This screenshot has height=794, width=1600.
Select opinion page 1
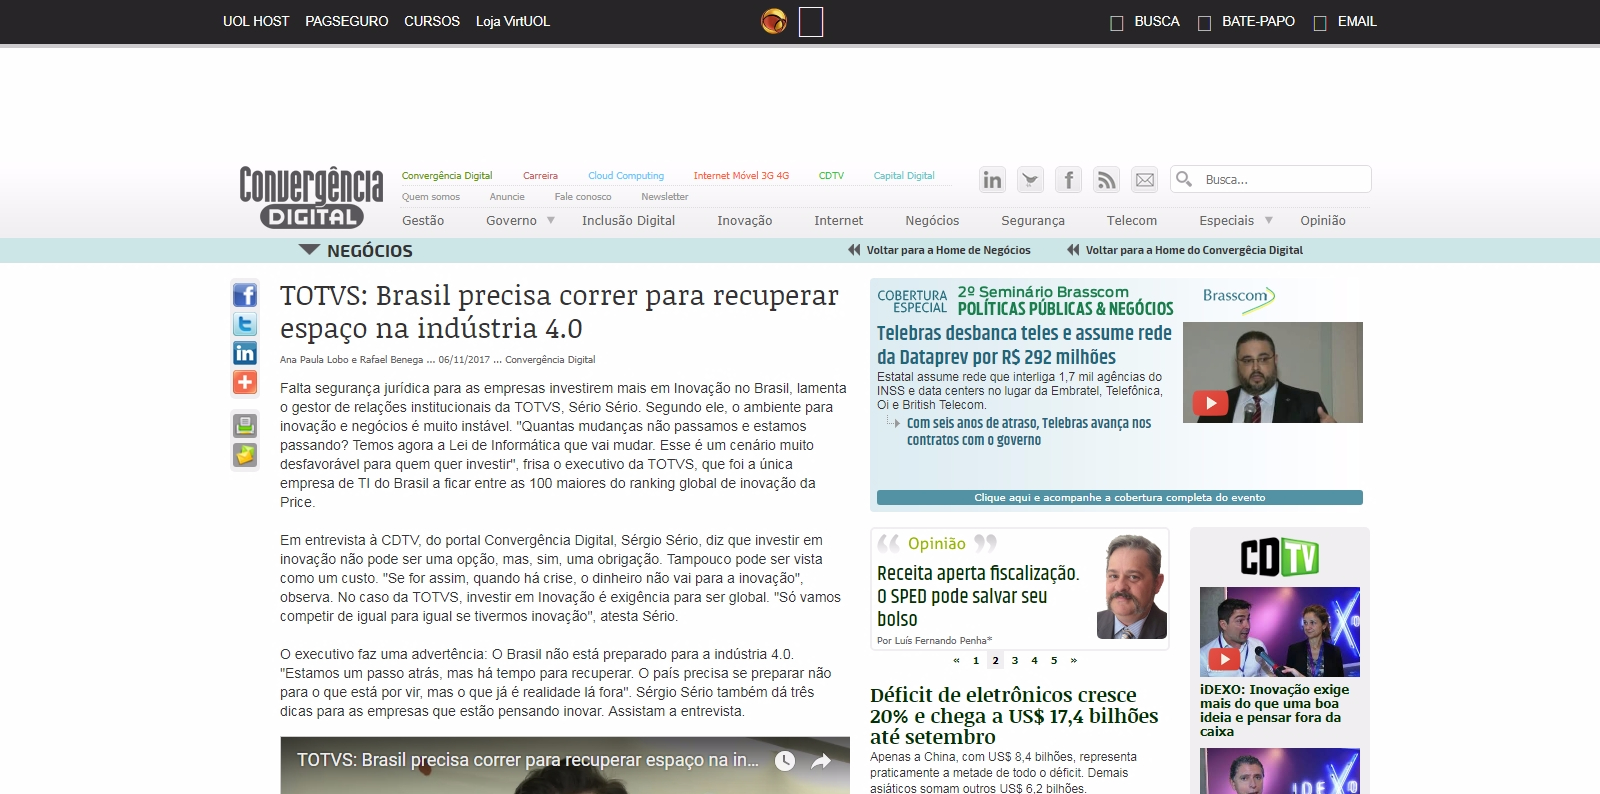pos(976,660)
